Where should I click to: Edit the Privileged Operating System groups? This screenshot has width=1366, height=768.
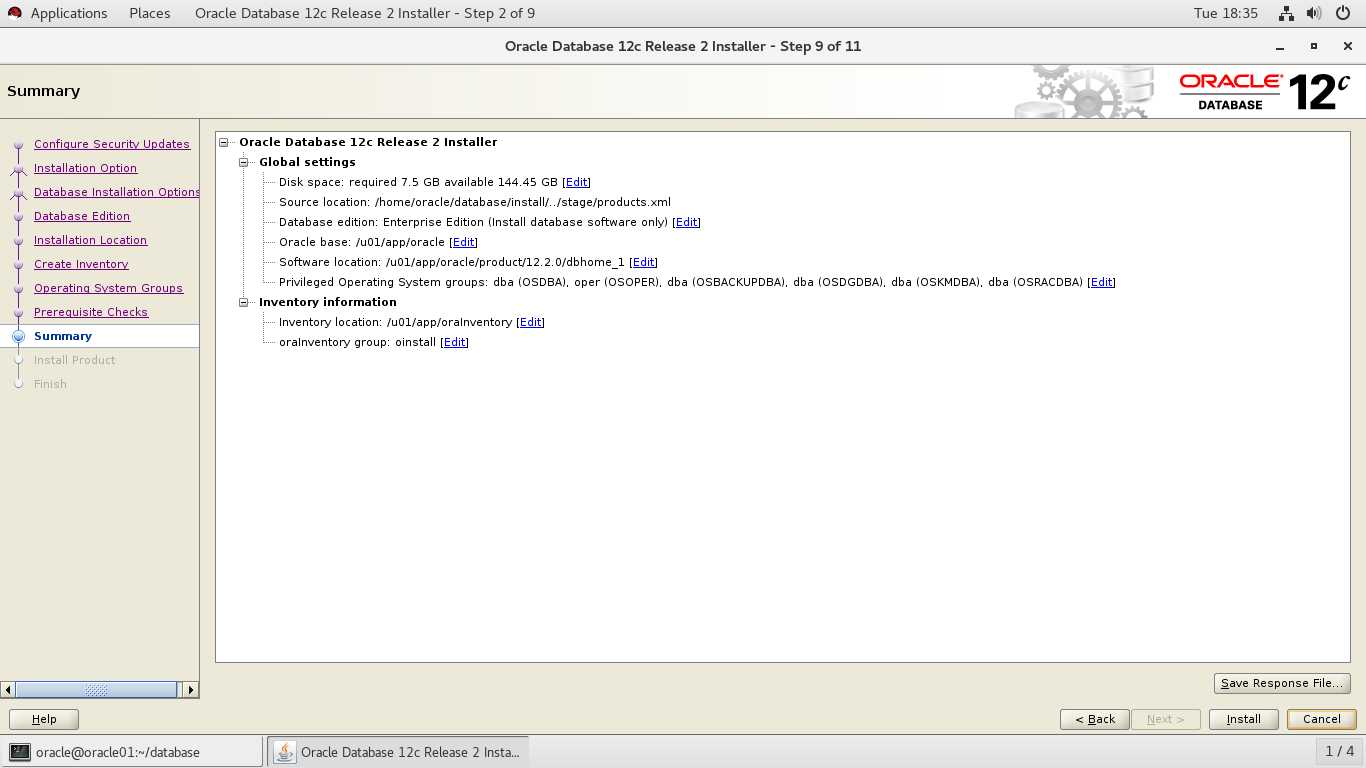(x=1101, y=282)
